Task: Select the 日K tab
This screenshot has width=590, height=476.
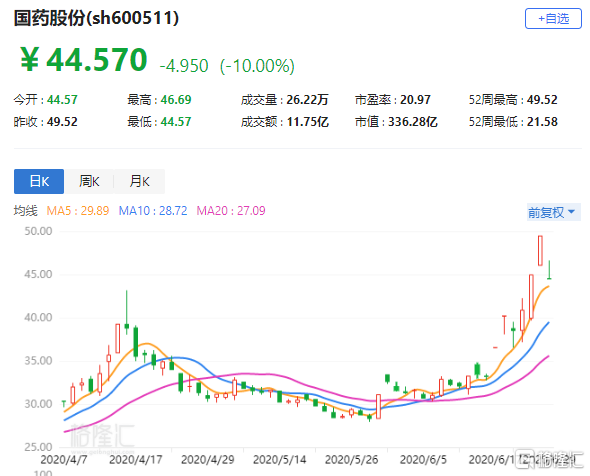Action: (39, 181)
